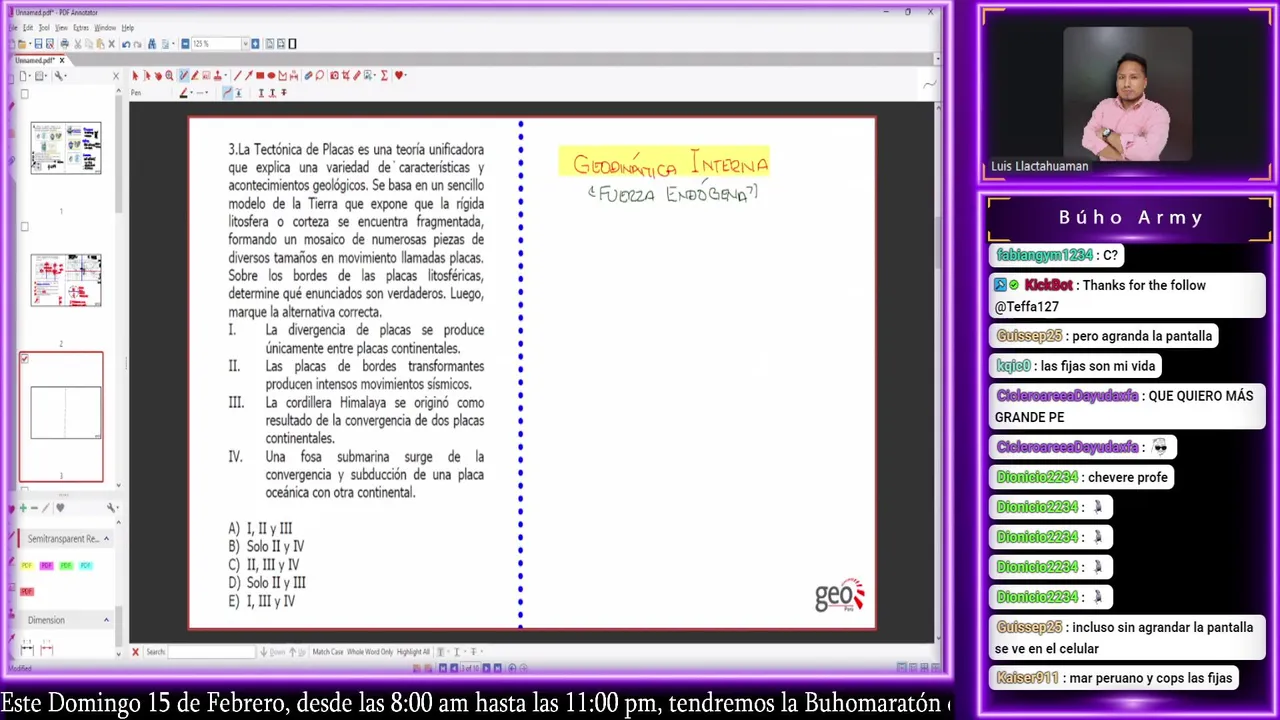The width and height of the screenshot is (1280, 720).
Task: Click the Delete X icon in main toolbar
Action: coord(111,44)
